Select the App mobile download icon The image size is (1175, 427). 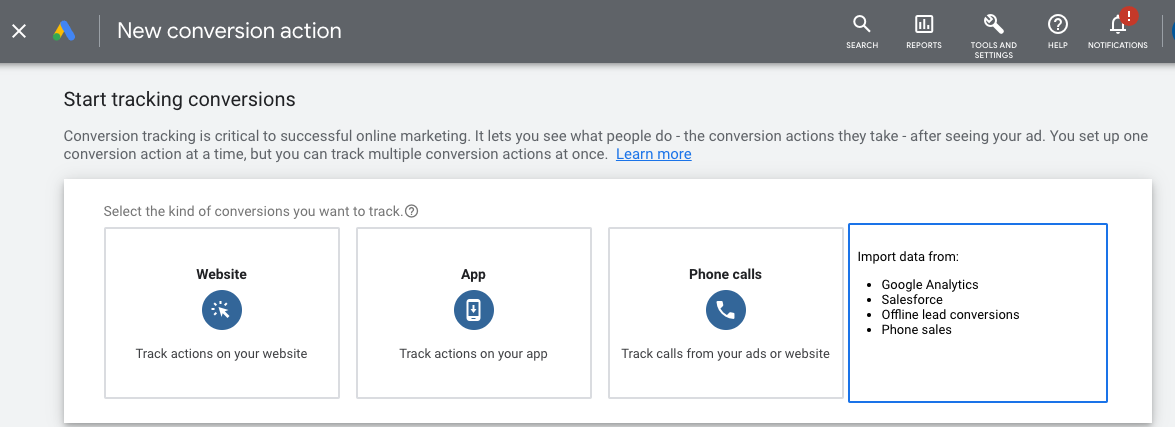474,310
